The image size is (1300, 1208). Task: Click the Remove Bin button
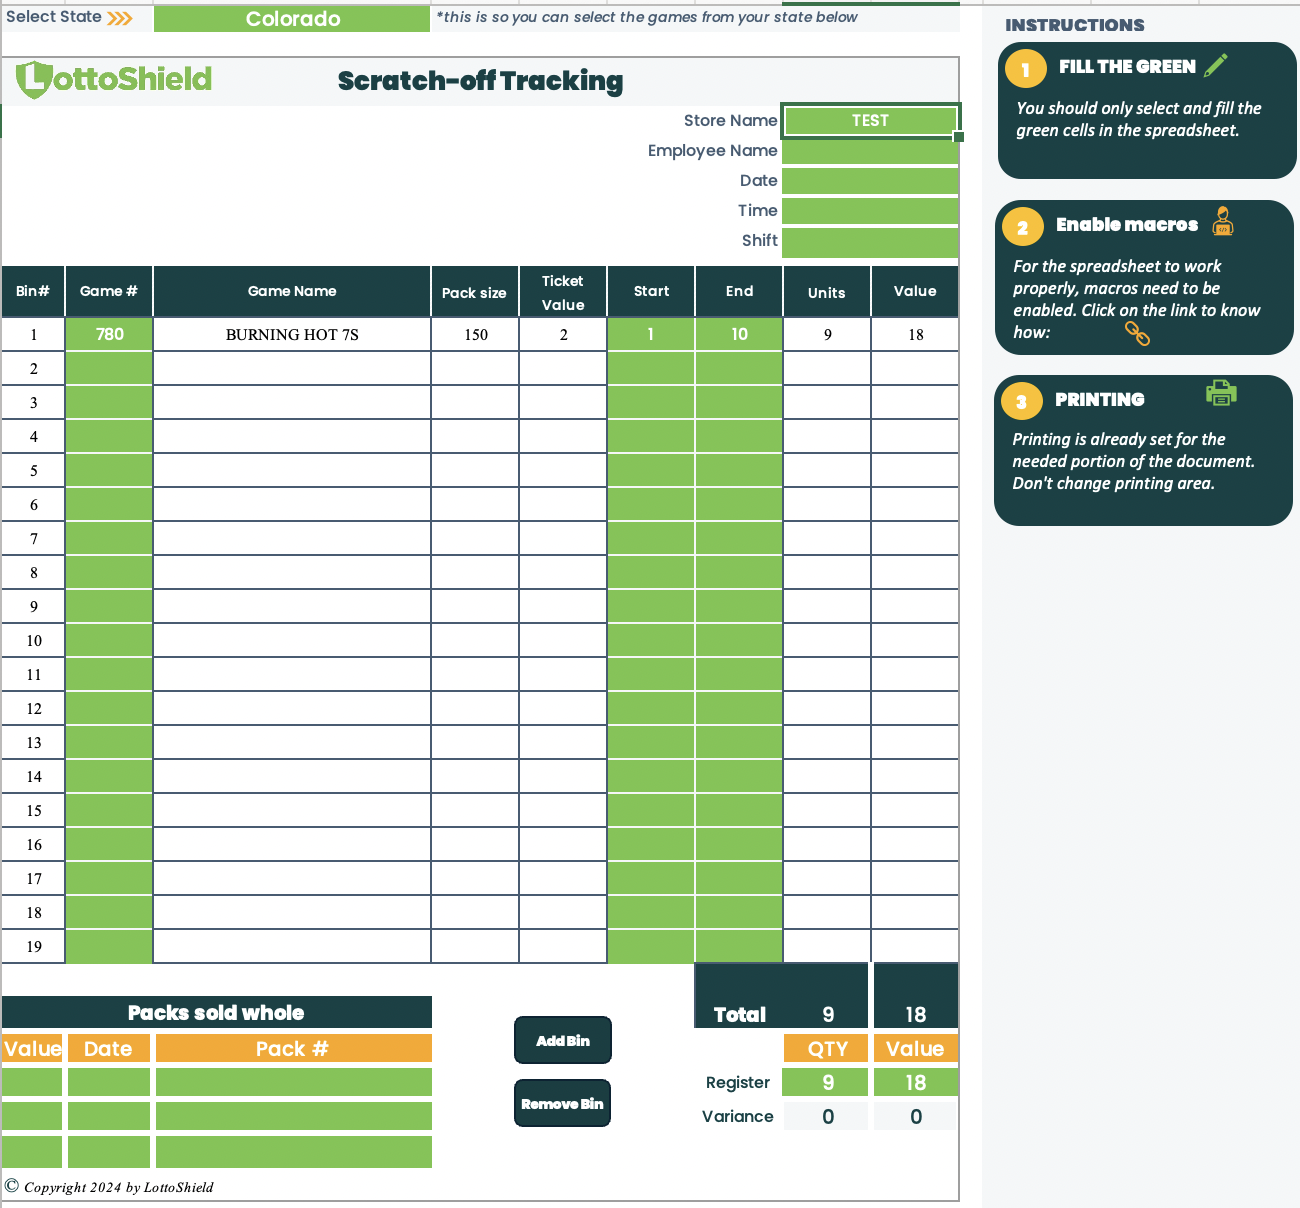click(562, 1103)
